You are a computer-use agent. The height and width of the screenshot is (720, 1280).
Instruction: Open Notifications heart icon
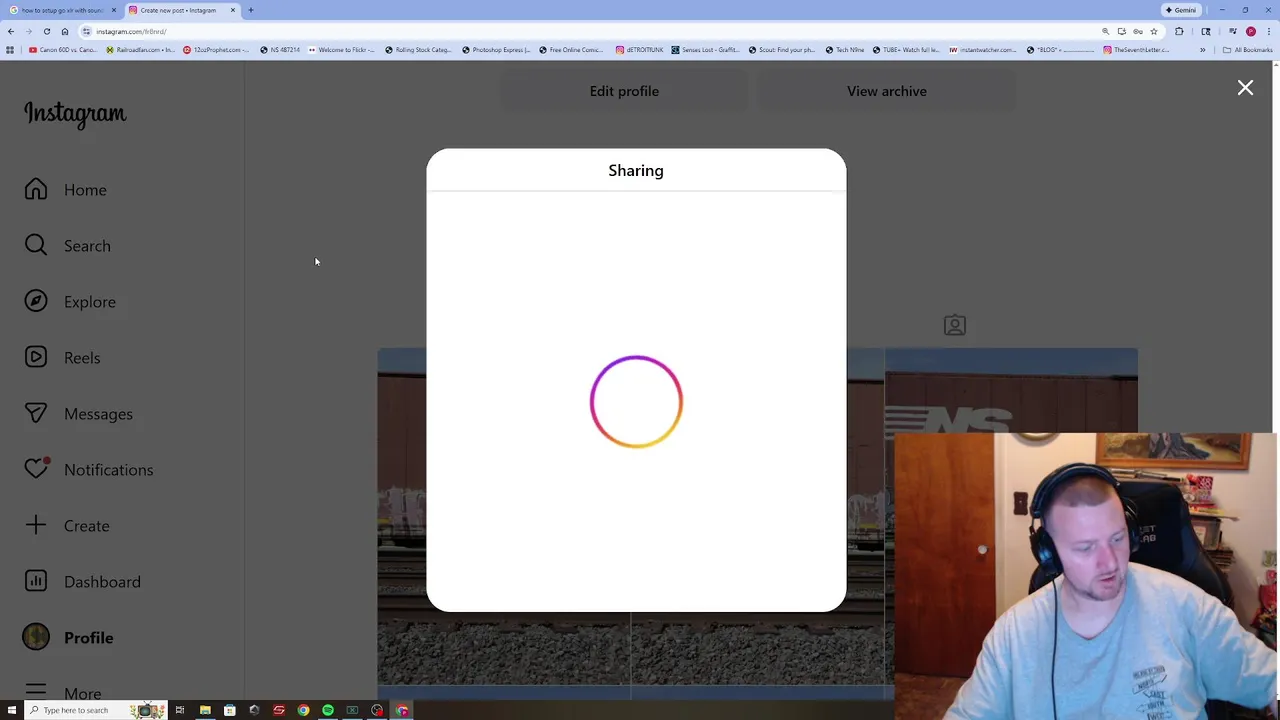(36, 469)
